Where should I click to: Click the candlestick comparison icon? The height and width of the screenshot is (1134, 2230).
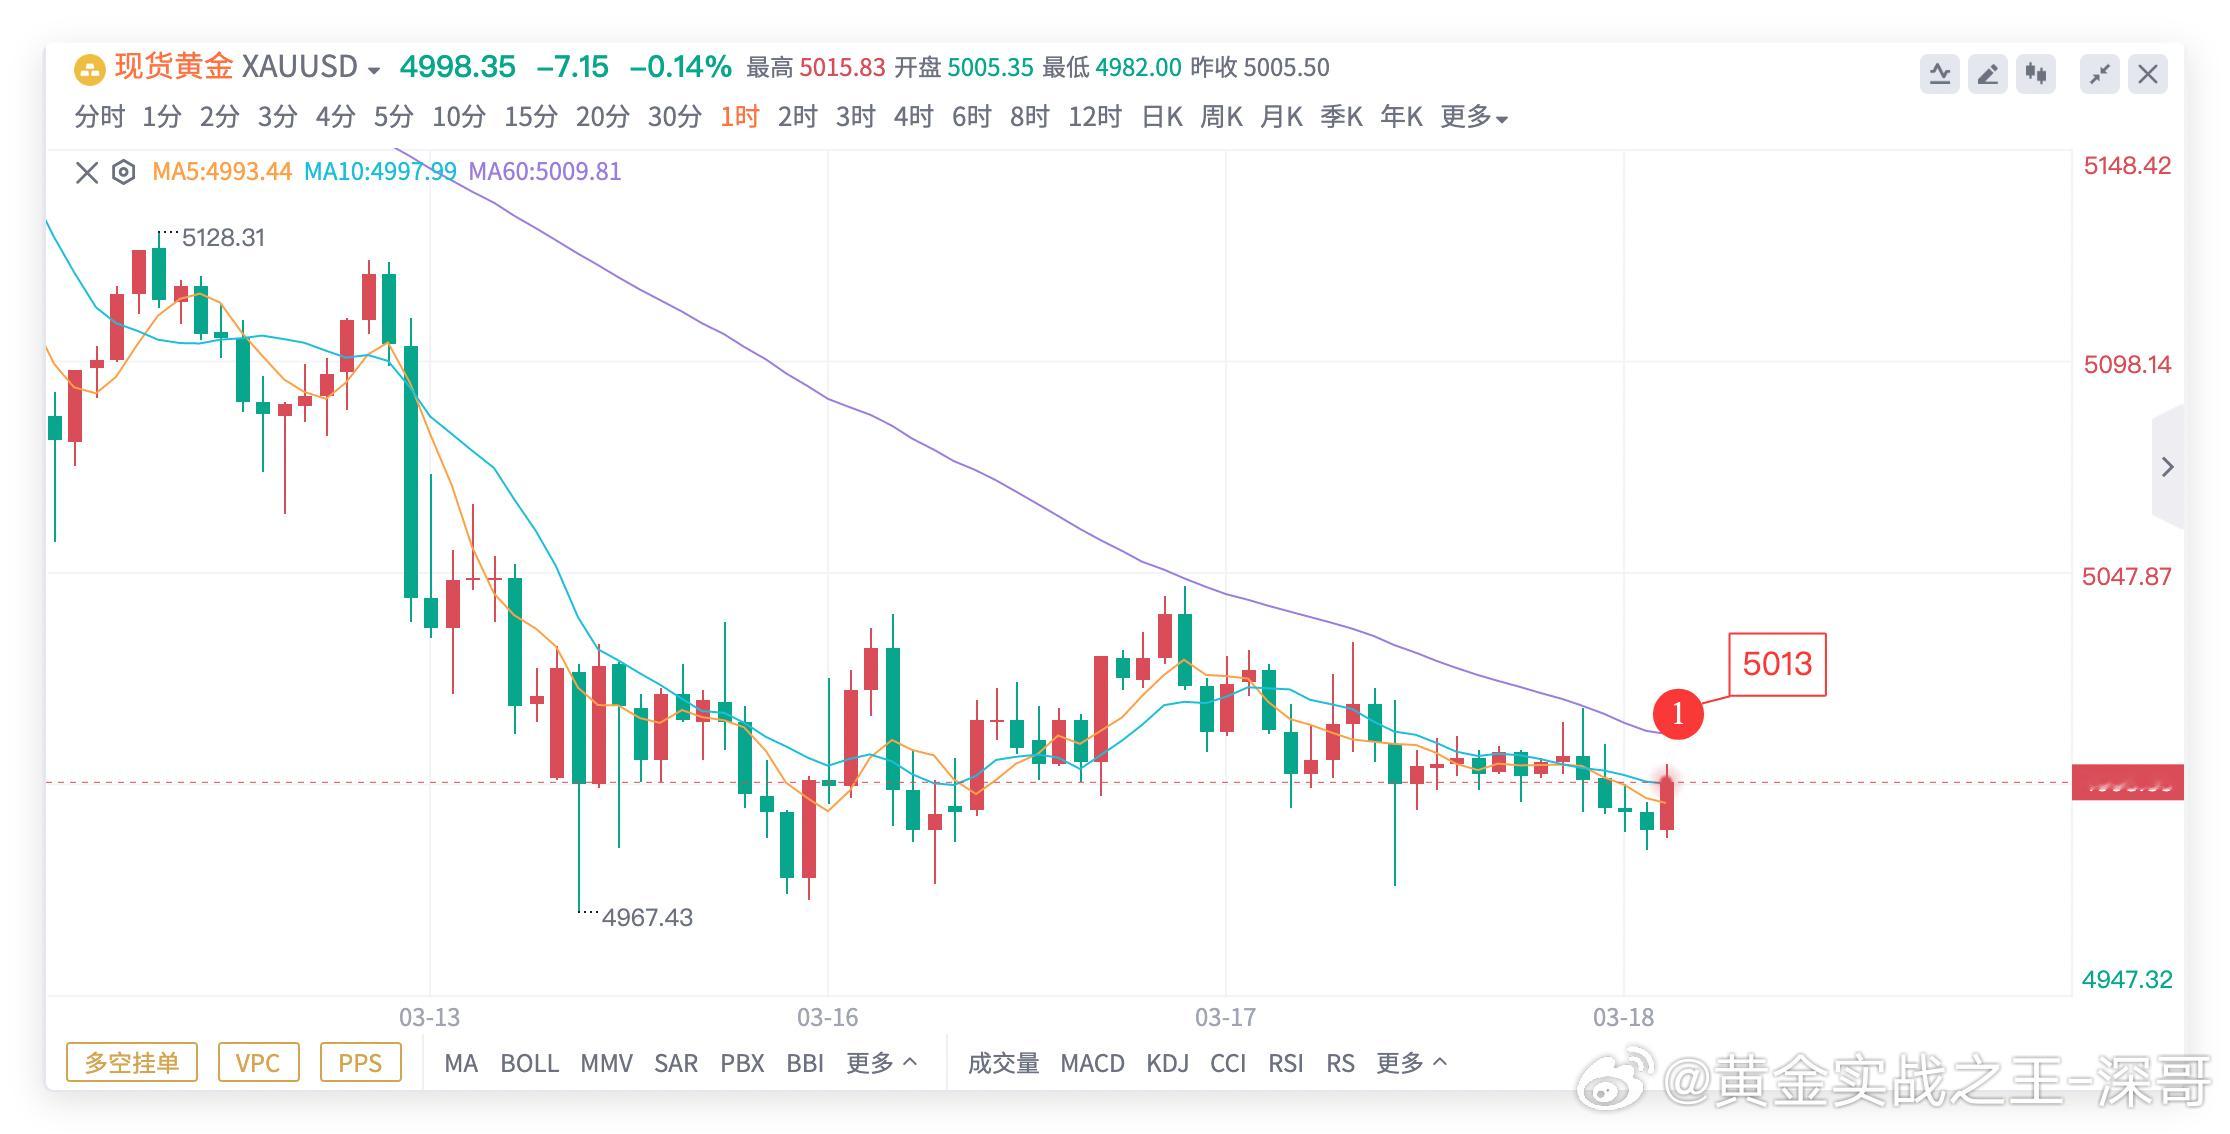click(2036, 74)
